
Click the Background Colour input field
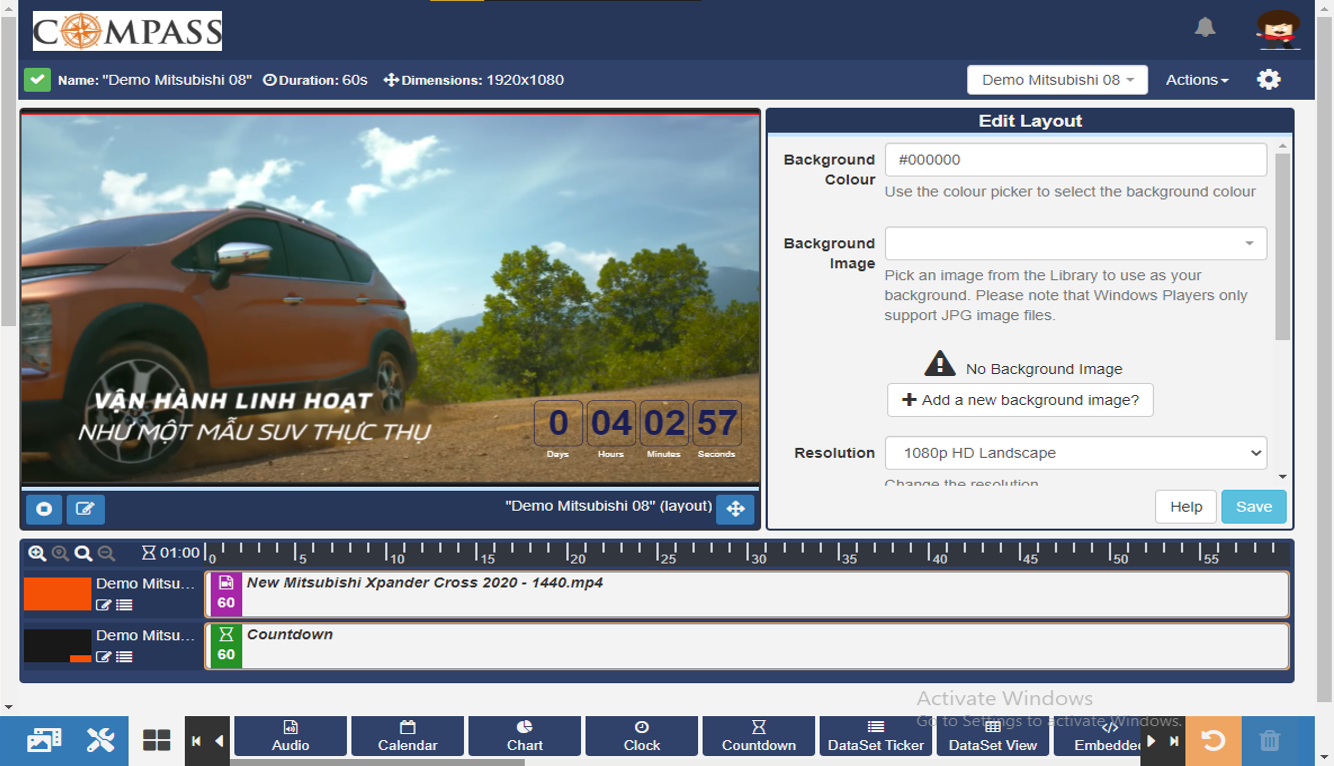[x=1075, y=160]
